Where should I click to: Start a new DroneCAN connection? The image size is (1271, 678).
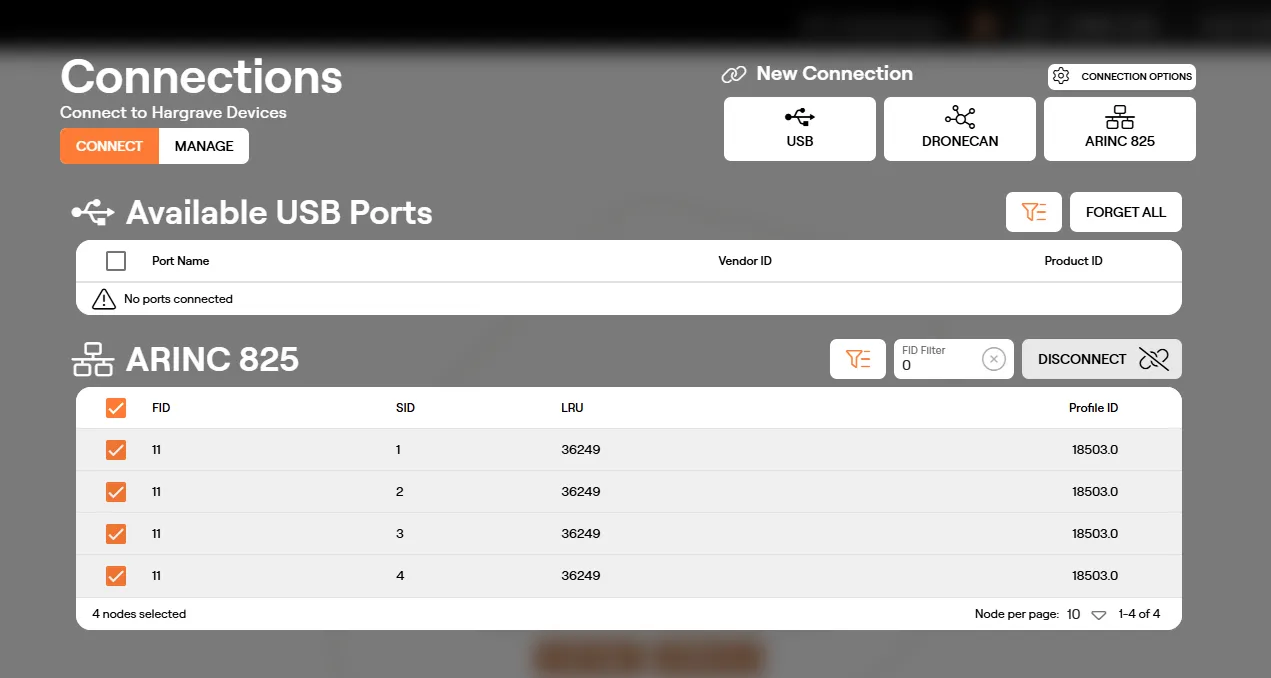[959, 129]
